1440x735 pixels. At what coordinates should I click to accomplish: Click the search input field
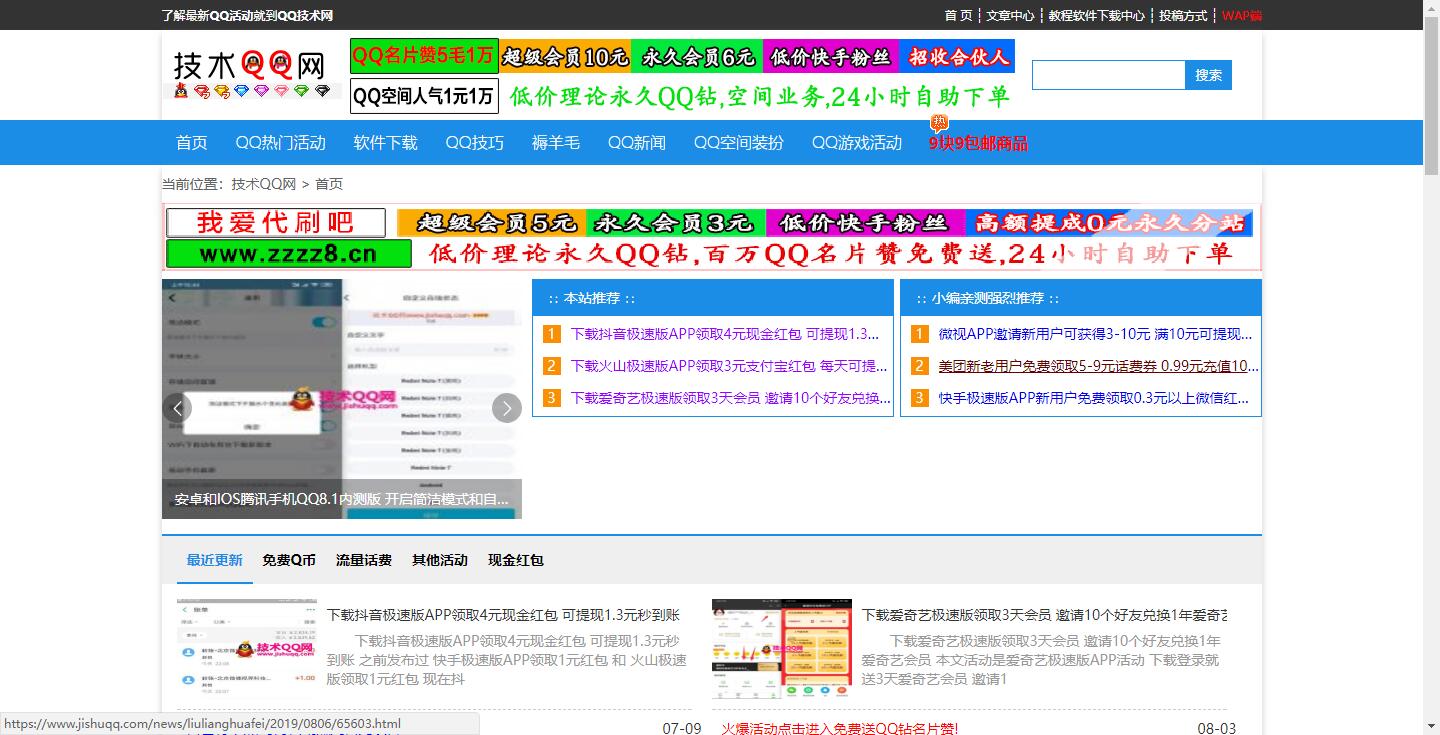click(1108, 75)
